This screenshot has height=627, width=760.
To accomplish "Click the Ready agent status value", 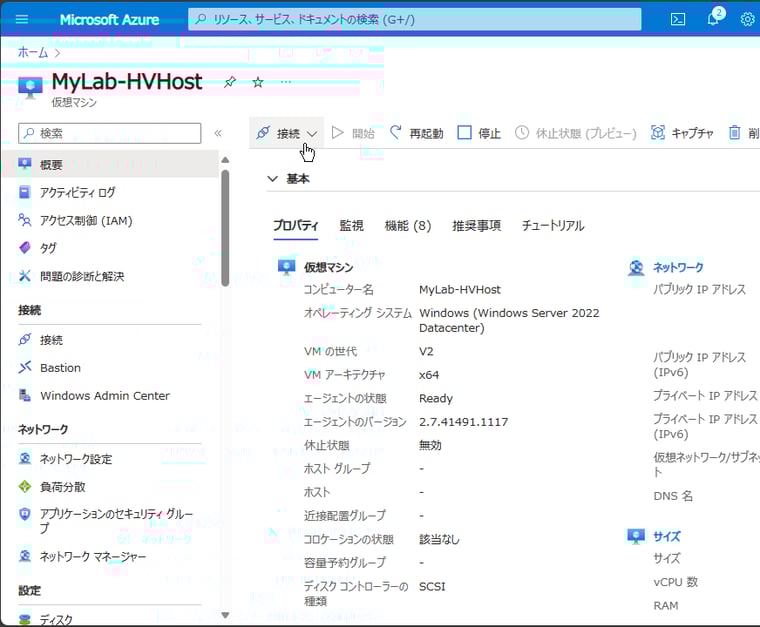I will (x=436, y=398).
